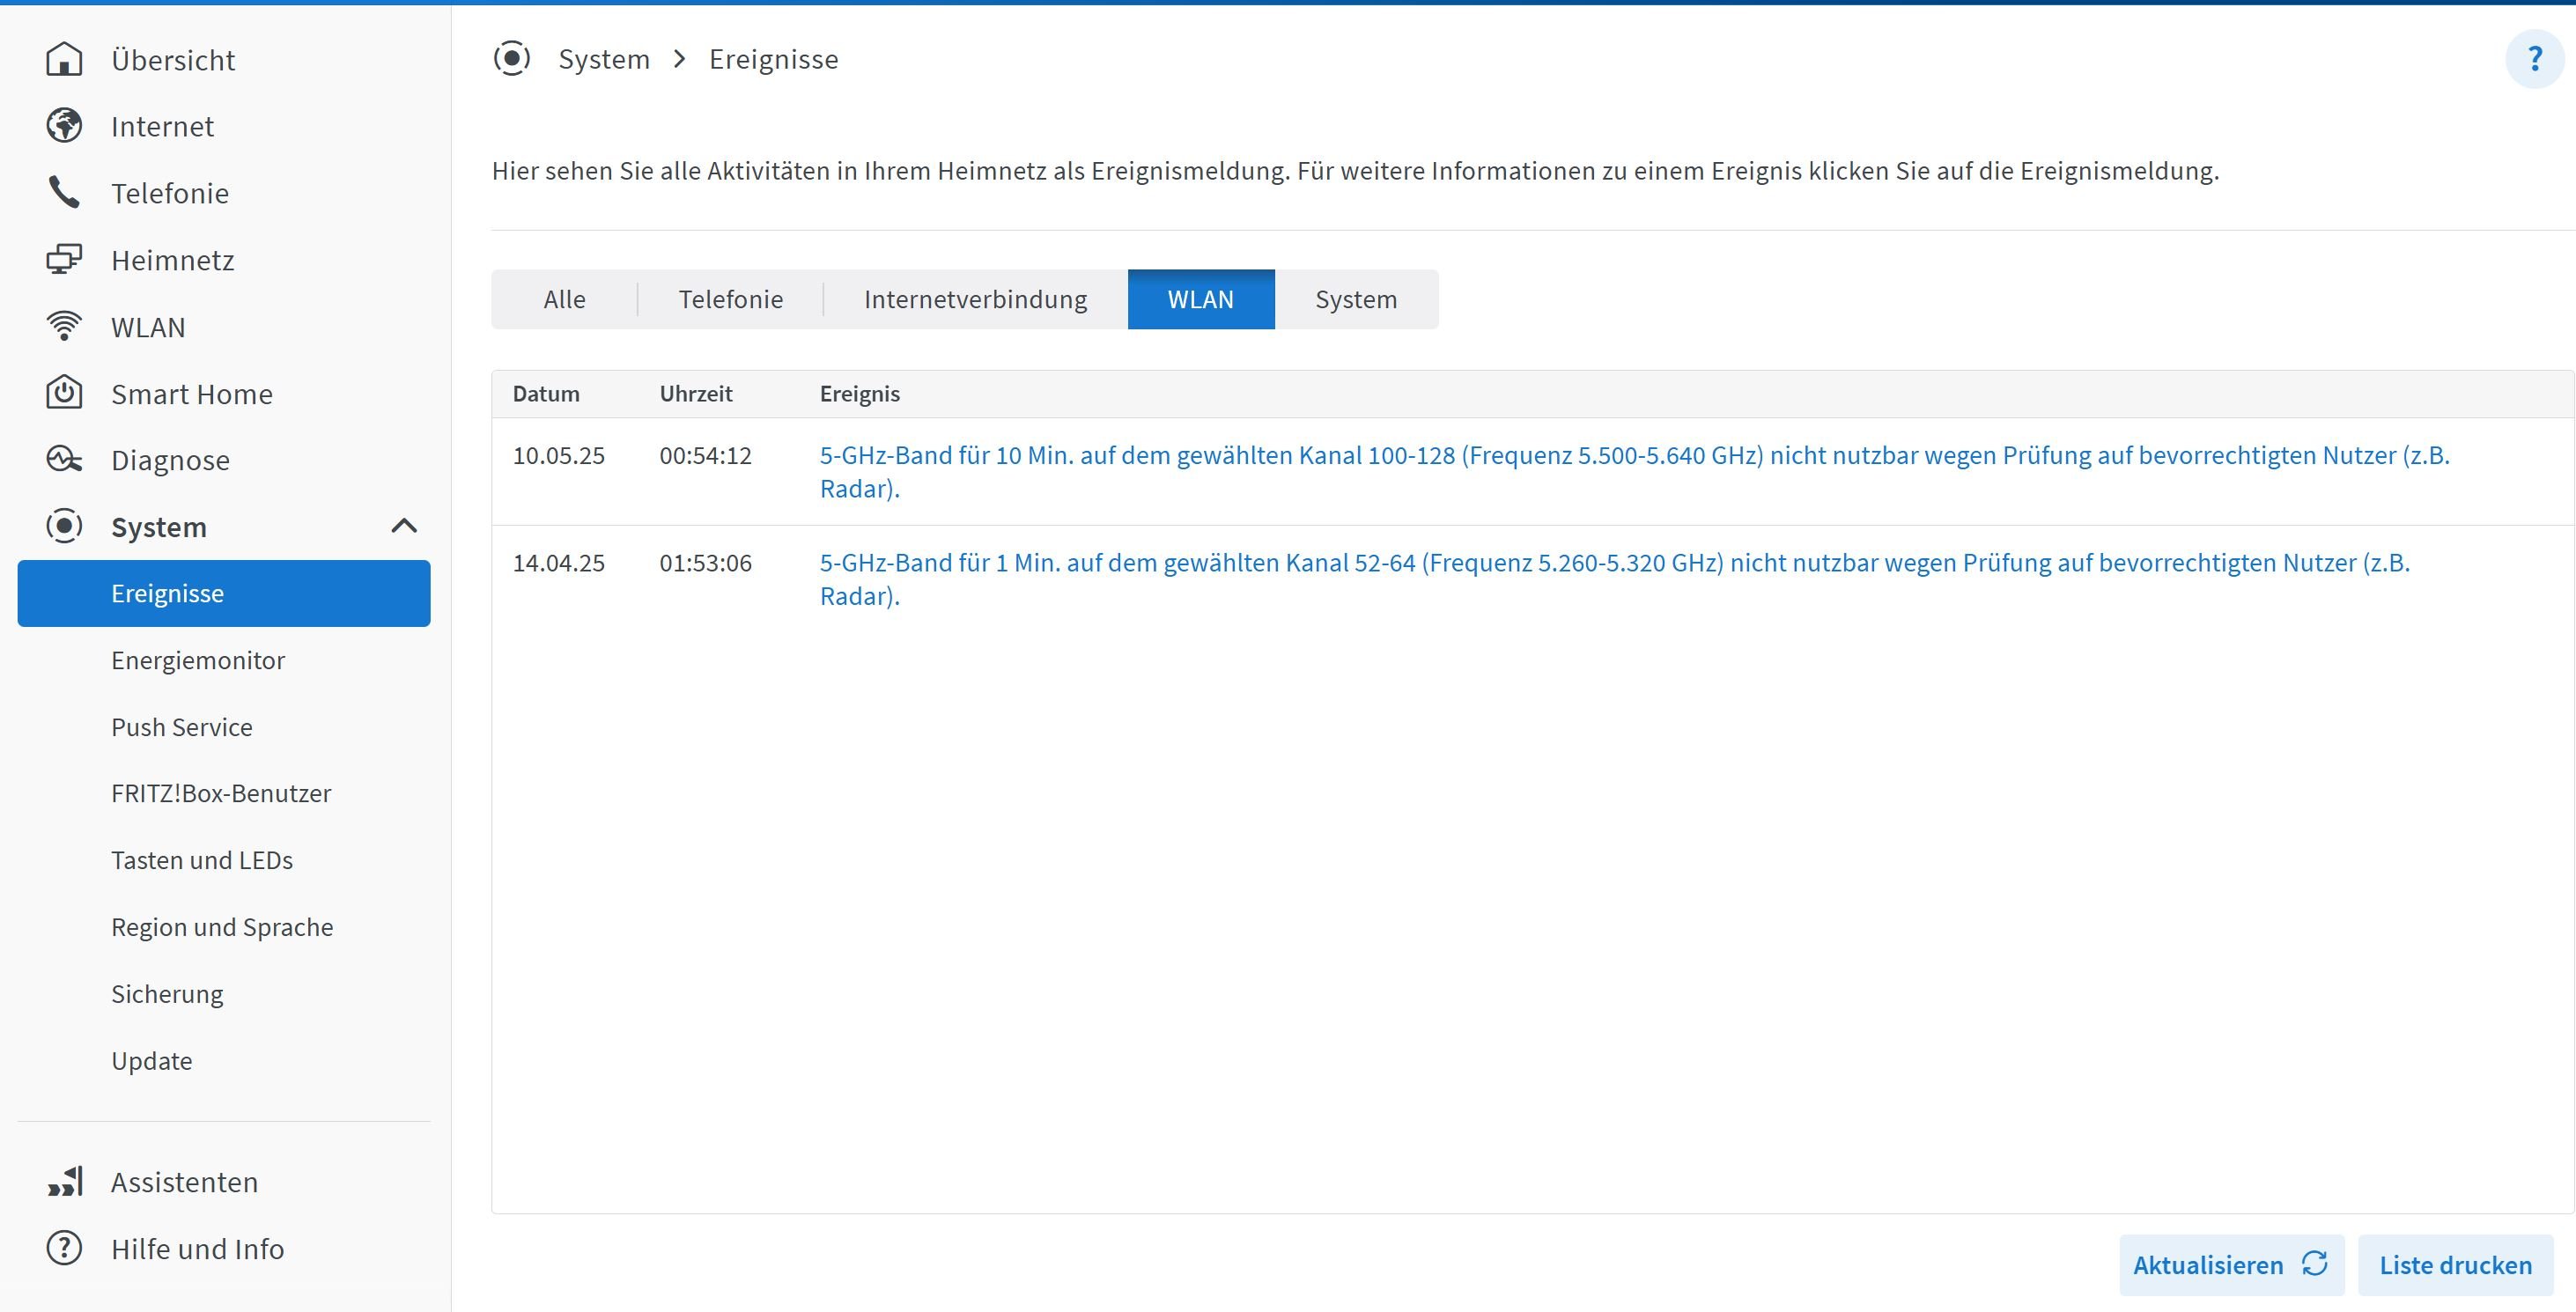Select the System events tab
The image size is (2576, 1312).
(x=1355, y=299)
